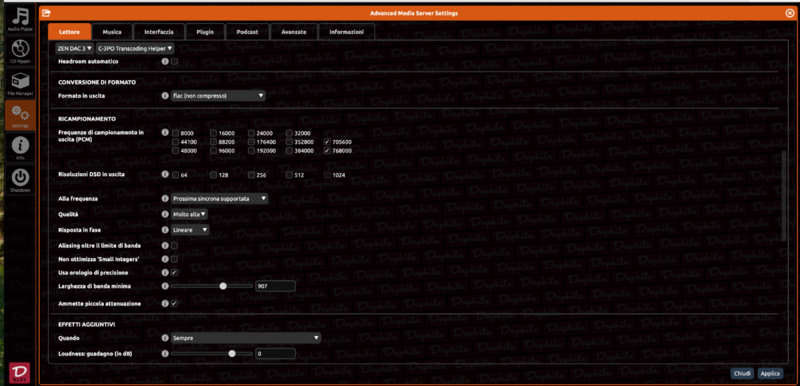Enable Headroom automatico checkbox
The height and width of the screenshot is (386, 800).
coord(174,61)
